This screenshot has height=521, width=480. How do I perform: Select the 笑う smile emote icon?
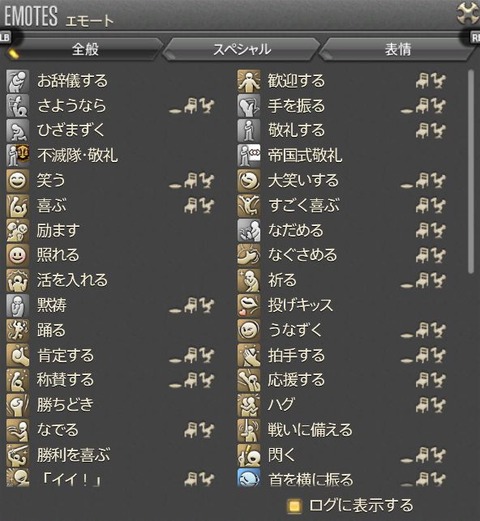click(18, 181)
